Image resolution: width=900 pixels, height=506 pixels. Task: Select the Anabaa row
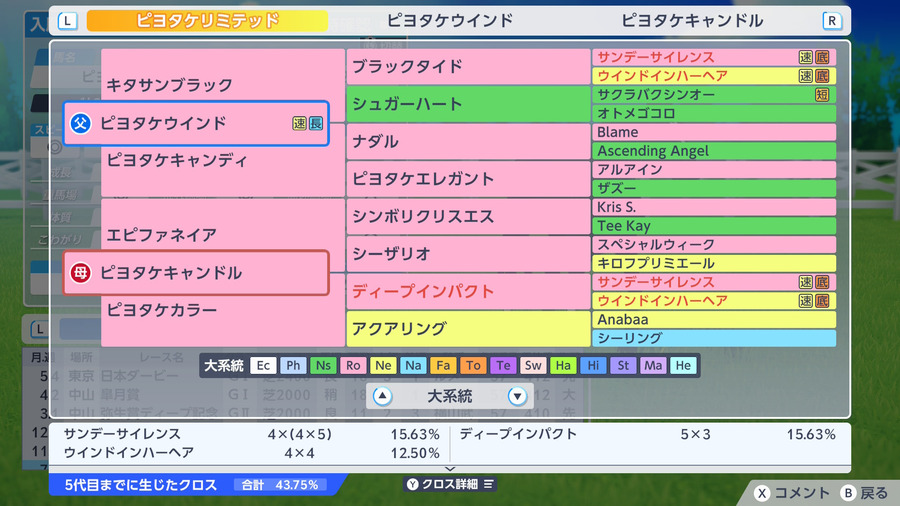714,320
